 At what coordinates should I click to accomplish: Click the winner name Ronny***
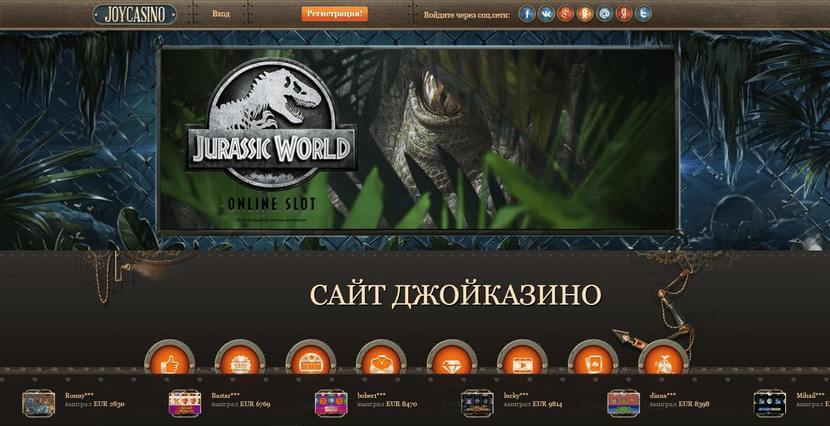(x=79, y=395)
